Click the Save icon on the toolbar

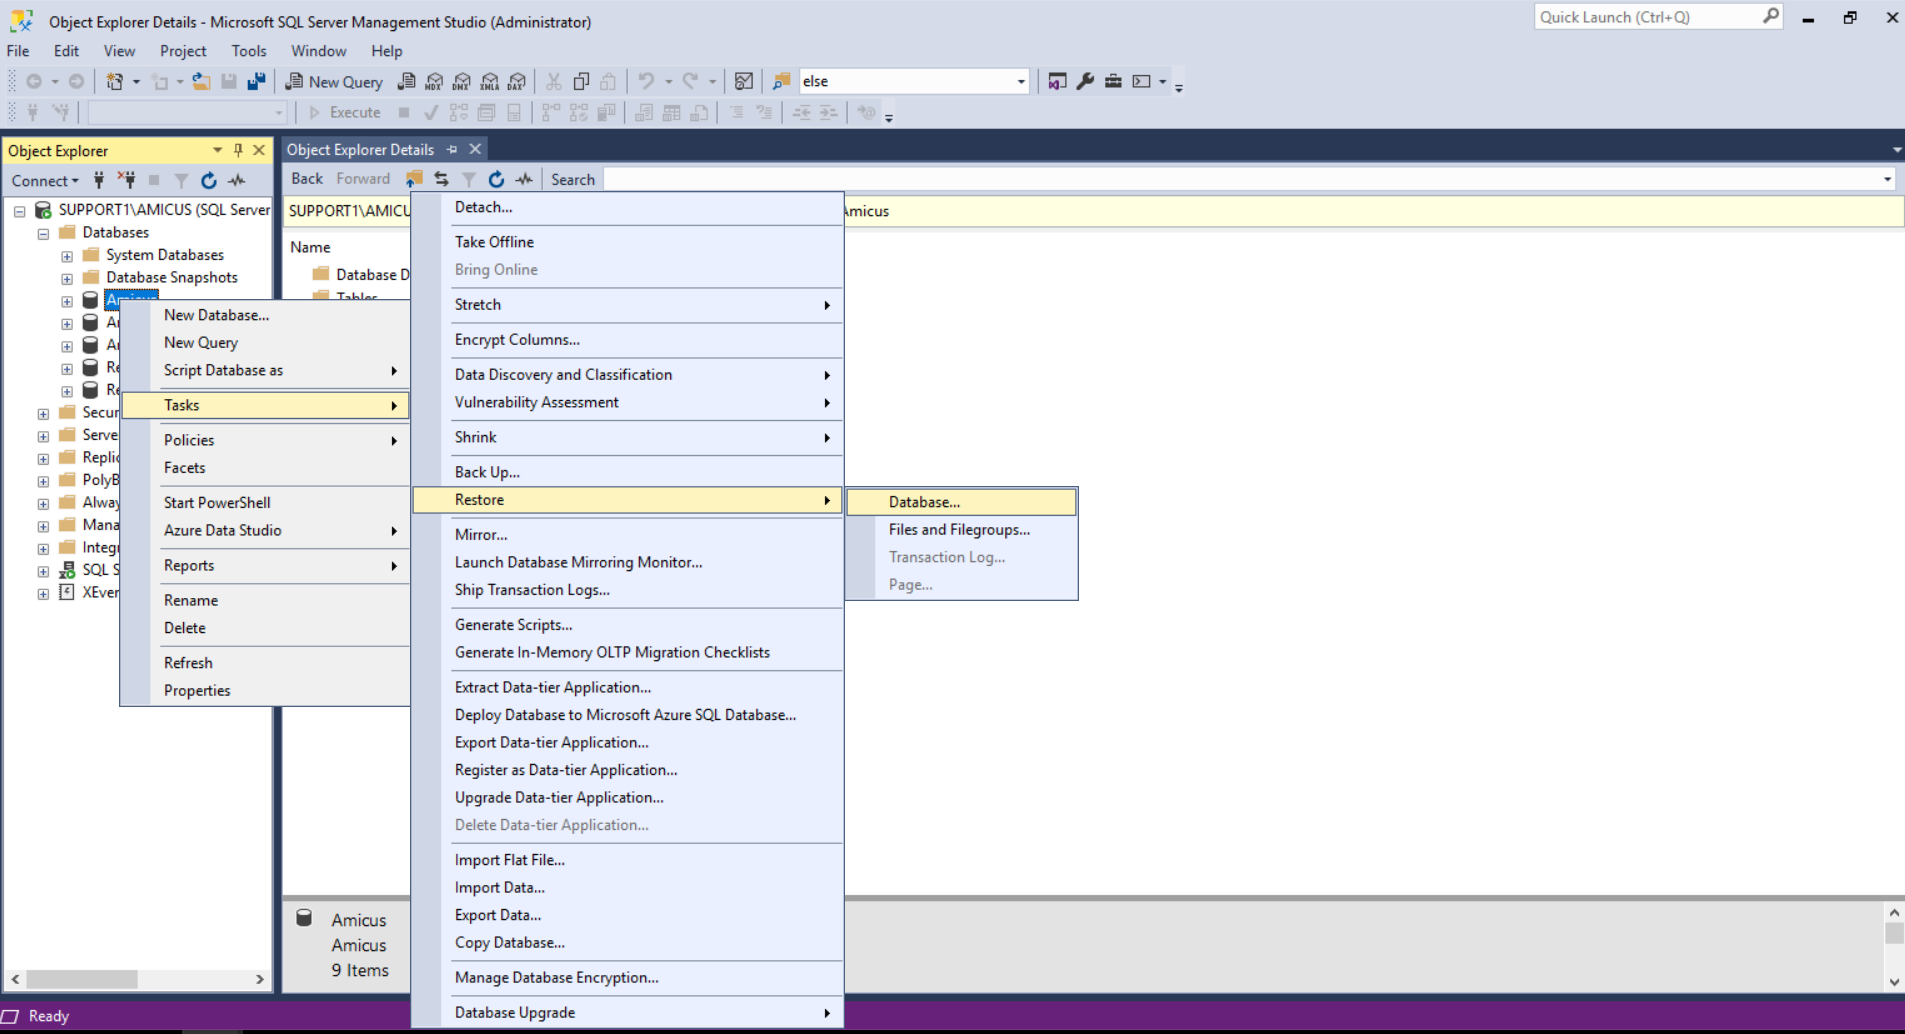coord(229,81)
